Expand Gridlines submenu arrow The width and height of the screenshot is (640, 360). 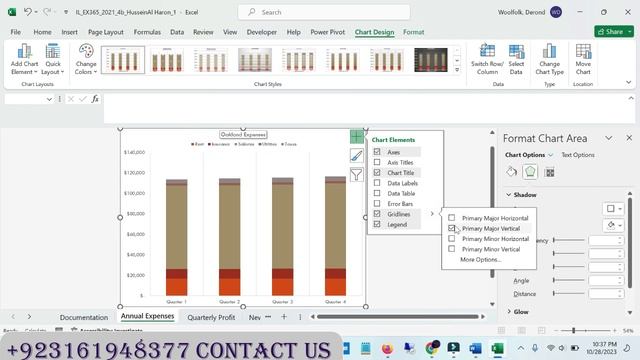[432, 213]
